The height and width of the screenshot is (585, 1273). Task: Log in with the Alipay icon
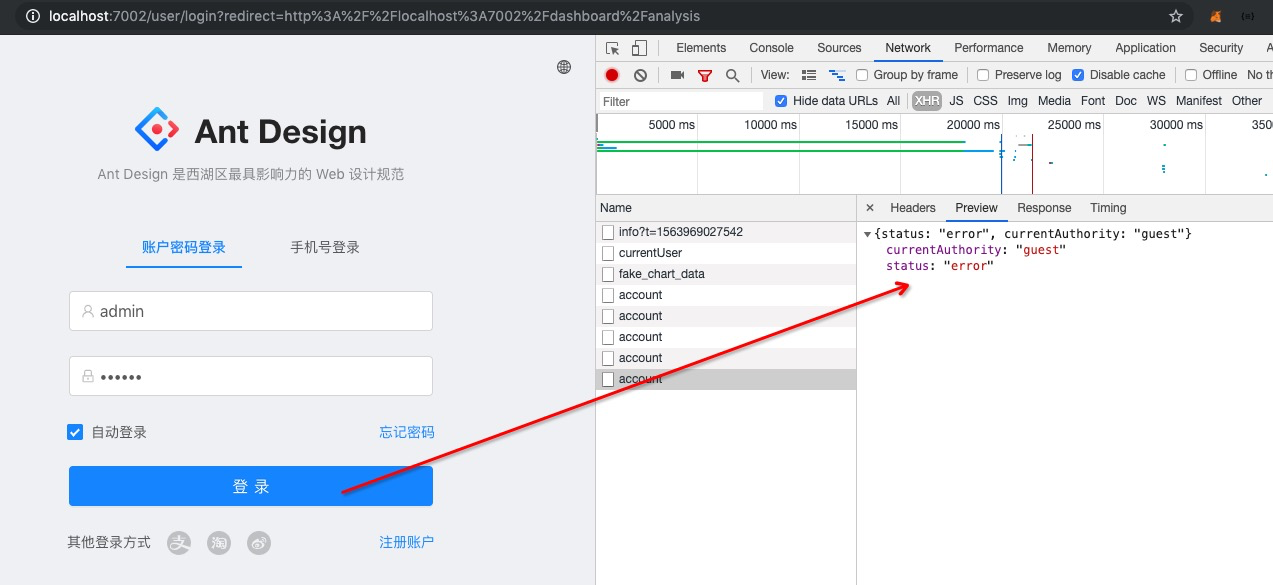tap(178, 543)
